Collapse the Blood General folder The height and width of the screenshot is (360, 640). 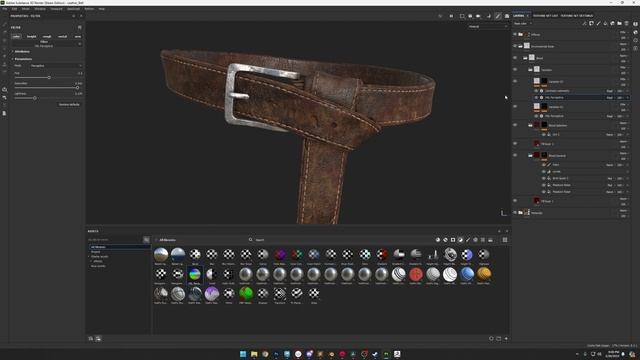530,155
